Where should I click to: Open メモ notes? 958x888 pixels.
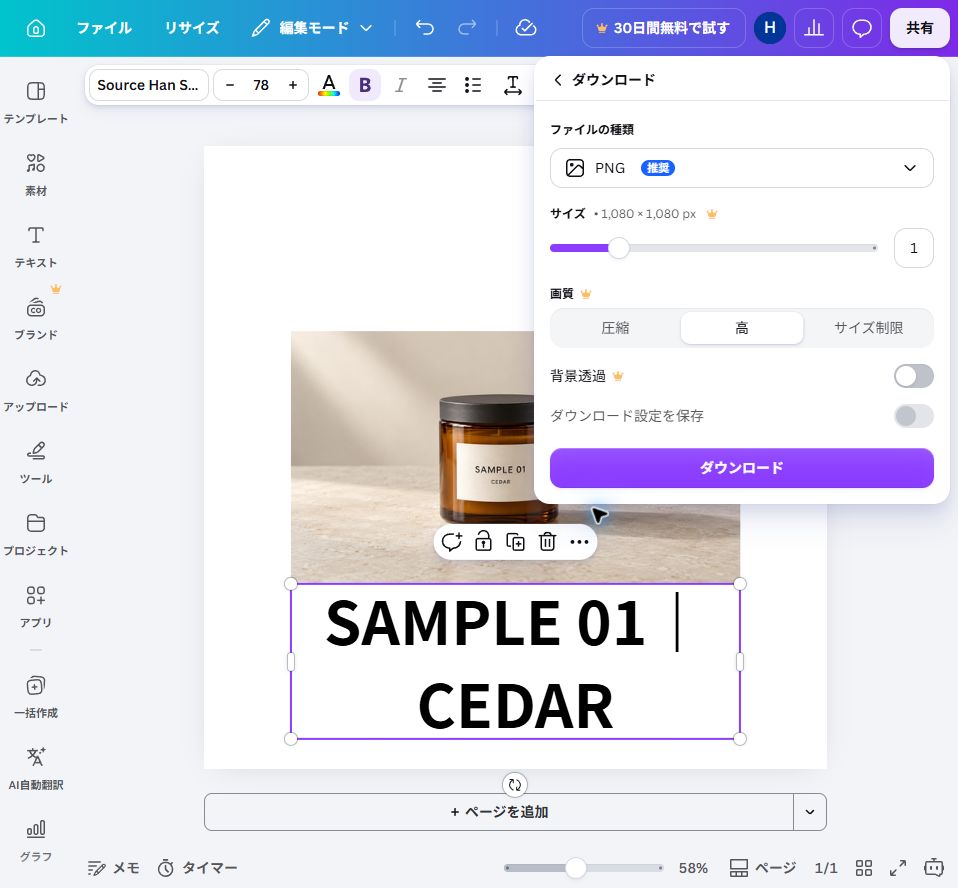click(x=113, y=868)
